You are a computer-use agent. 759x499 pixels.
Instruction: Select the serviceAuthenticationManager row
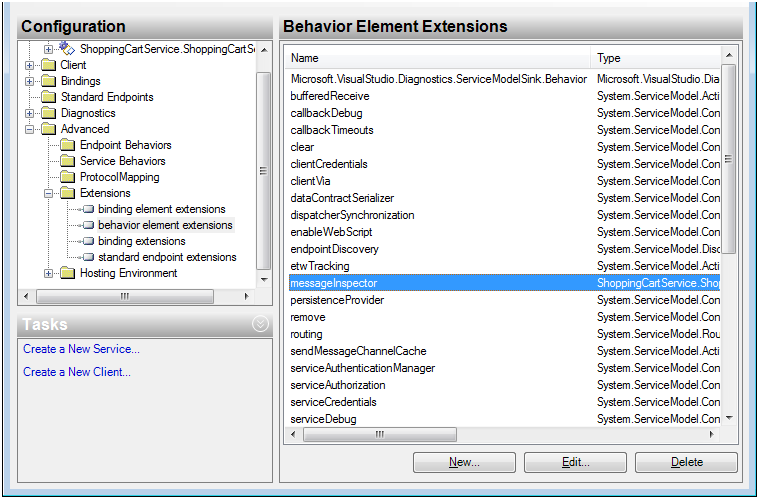click(x=504, y=368)
